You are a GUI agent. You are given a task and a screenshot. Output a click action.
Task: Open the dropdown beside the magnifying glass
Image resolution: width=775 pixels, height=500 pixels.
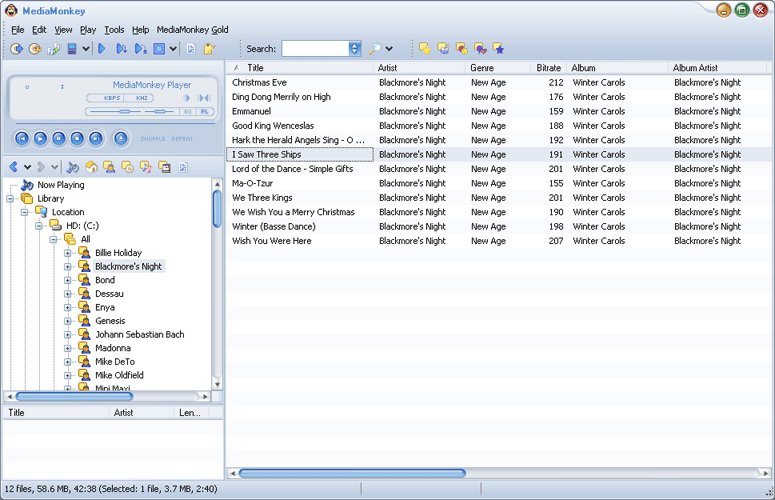(389, 48)
